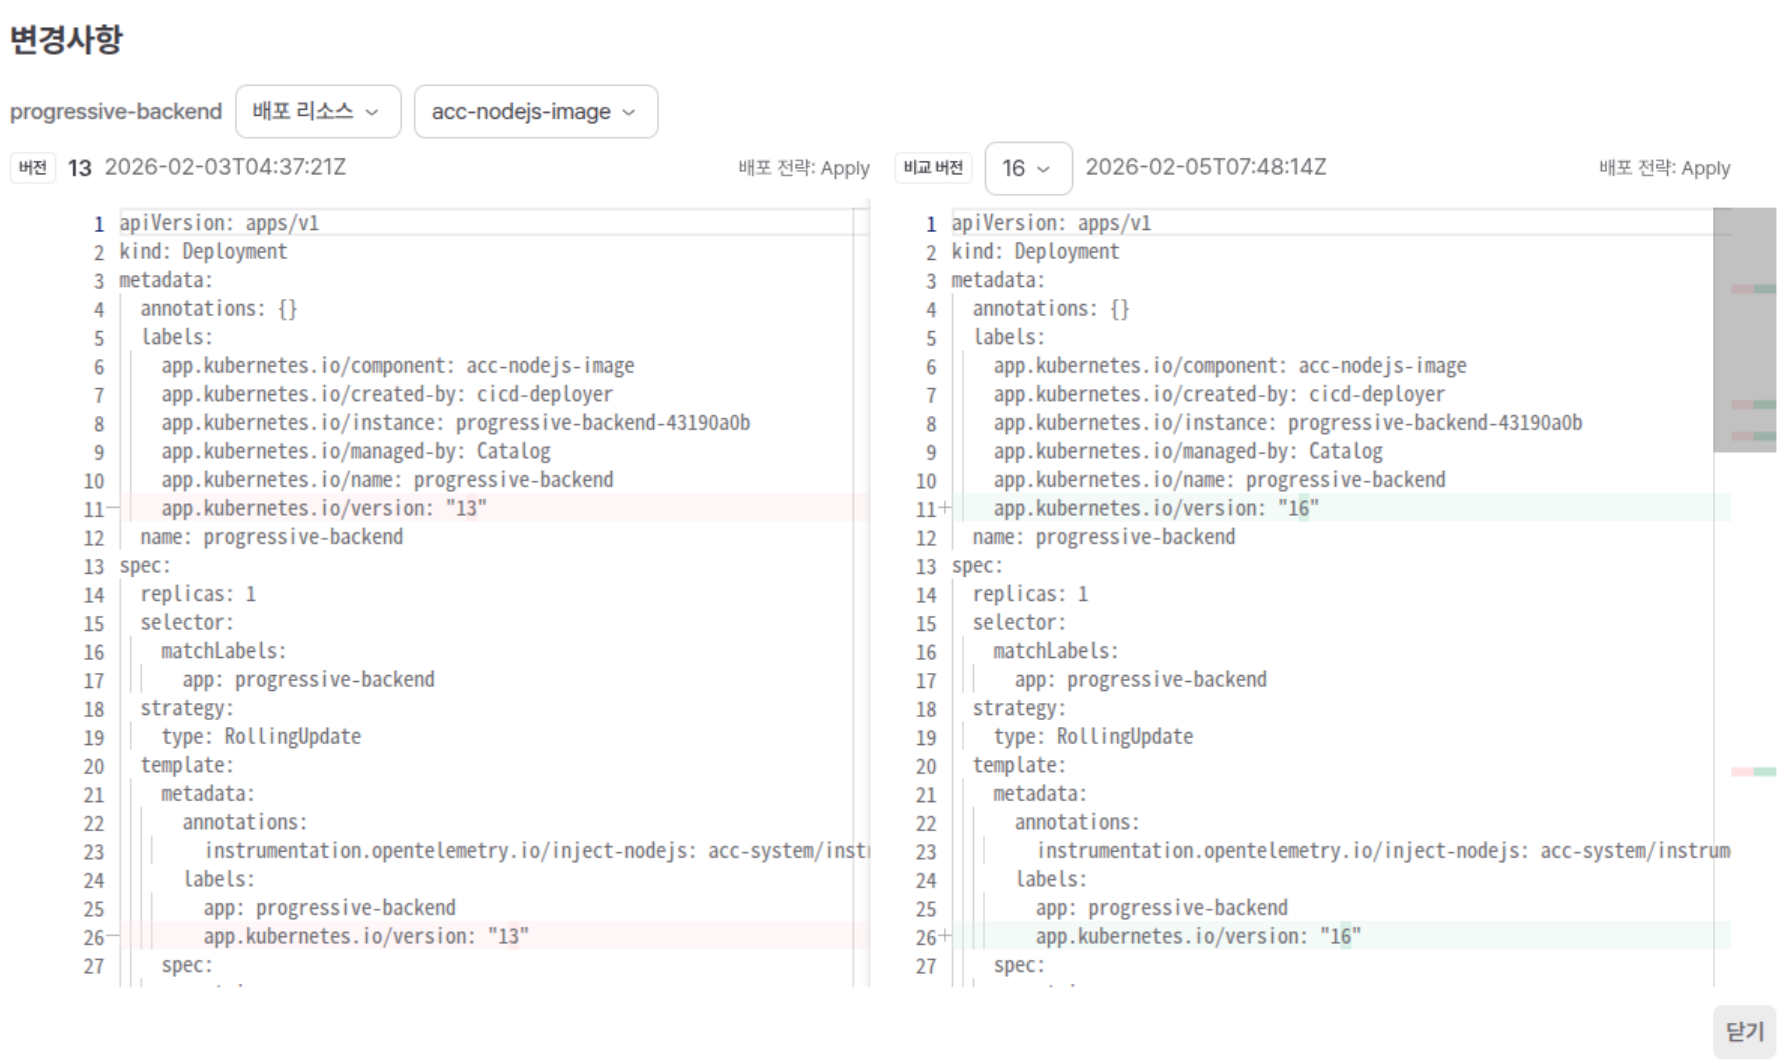Click the 버전 badge on the left

(x=33, y=168)
